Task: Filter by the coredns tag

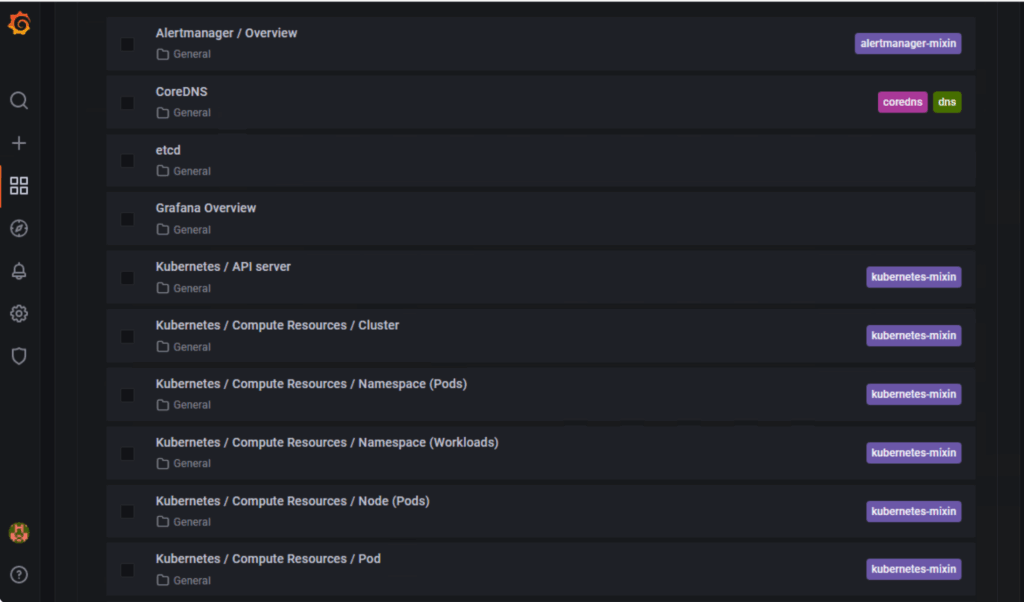Action: pos(903,102)
